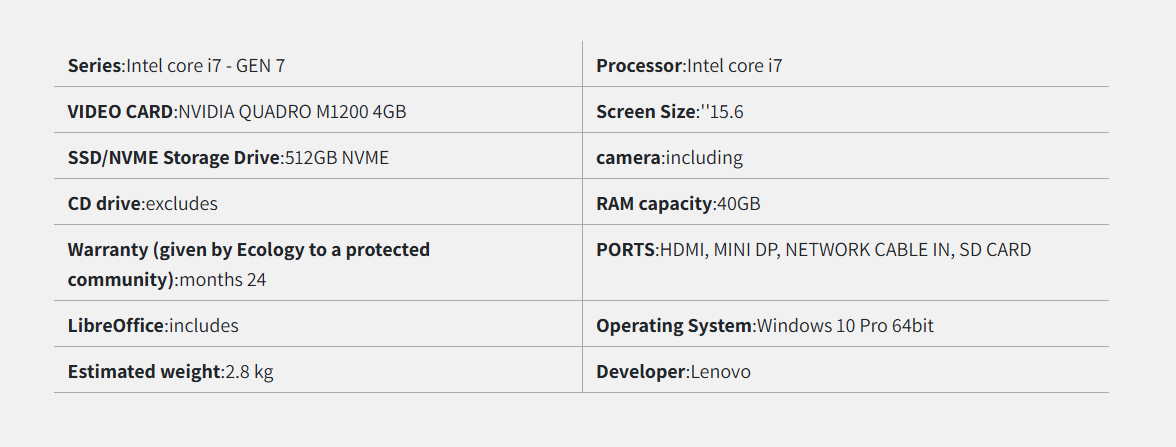The height and width of the screenshot is (447, 1176).
Task: Select the HDMI, MINI DP ports text
Action: (x=718, y=250)
